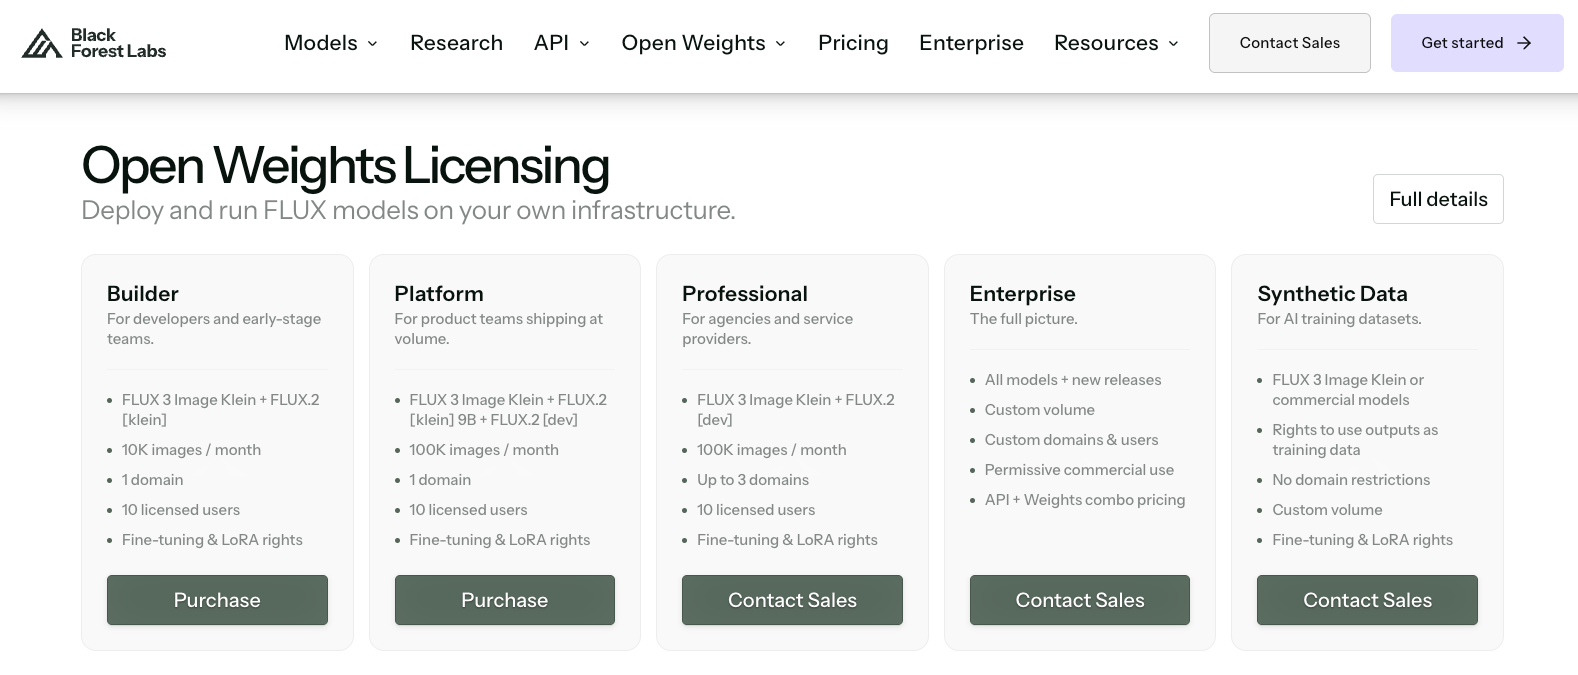Click 'API + Weights combo pricing' text
This screenshot has width=1578, height=675.
coord(1085,500)
